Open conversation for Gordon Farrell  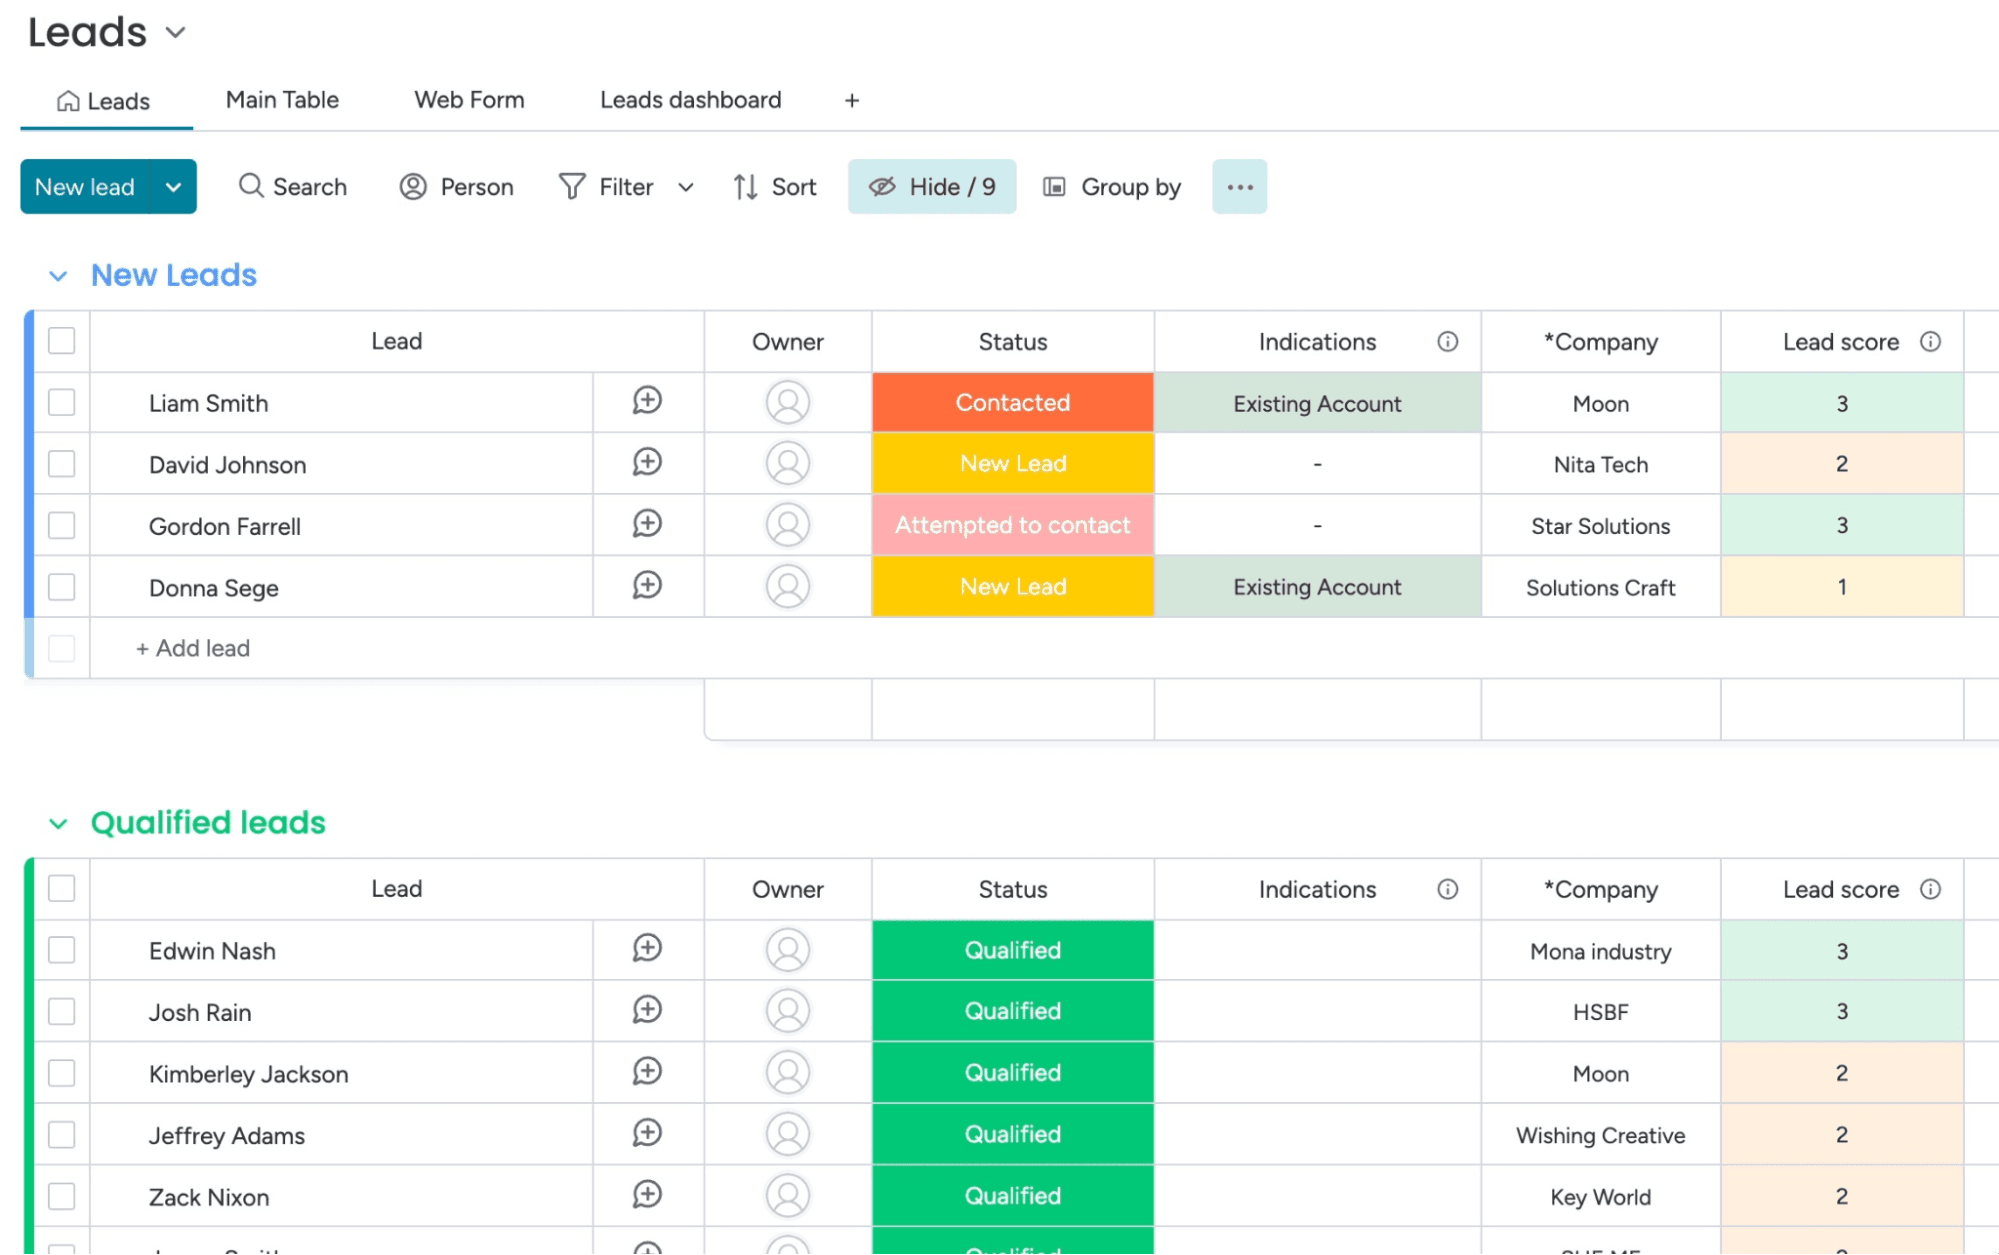point(647,524)
